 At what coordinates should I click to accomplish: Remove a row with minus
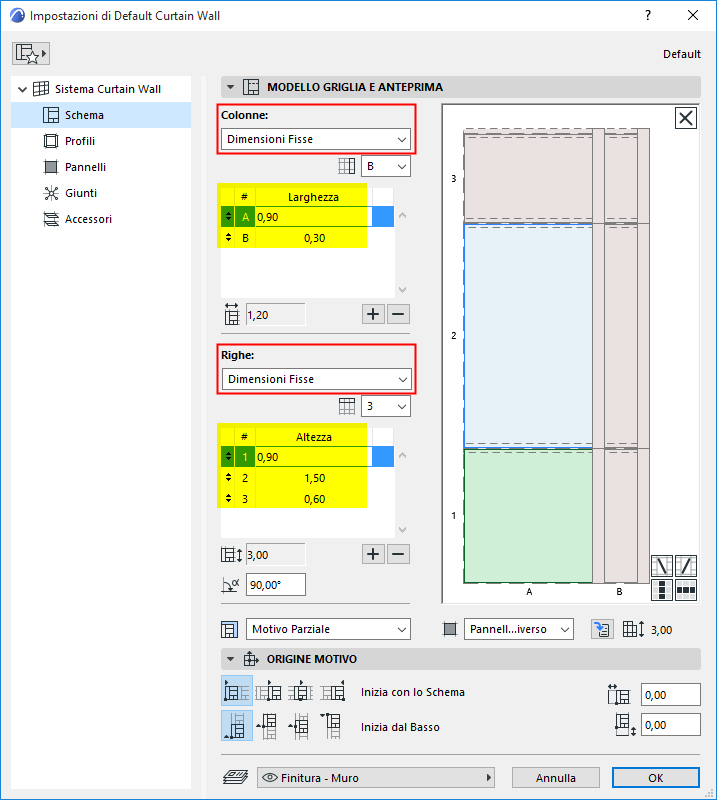398,554
